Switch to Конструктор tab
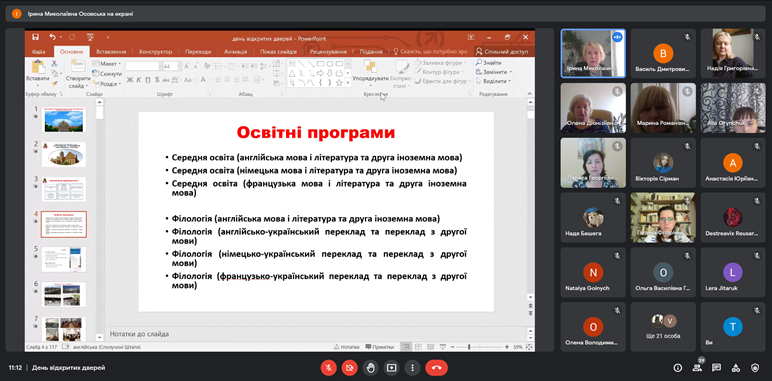 coord(155,51)
